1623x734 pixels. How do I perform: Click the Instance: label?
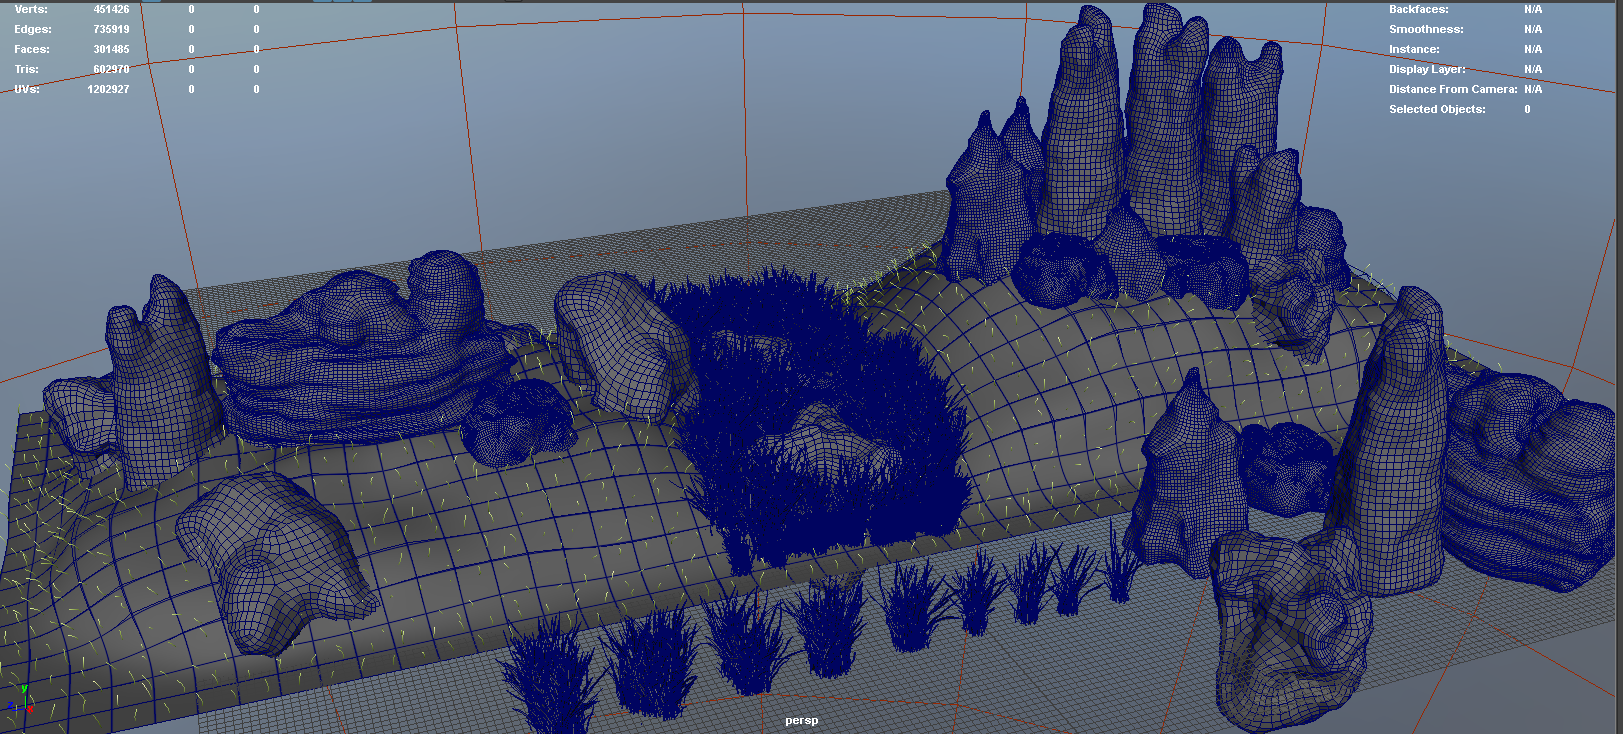[x=1414, y=49]
